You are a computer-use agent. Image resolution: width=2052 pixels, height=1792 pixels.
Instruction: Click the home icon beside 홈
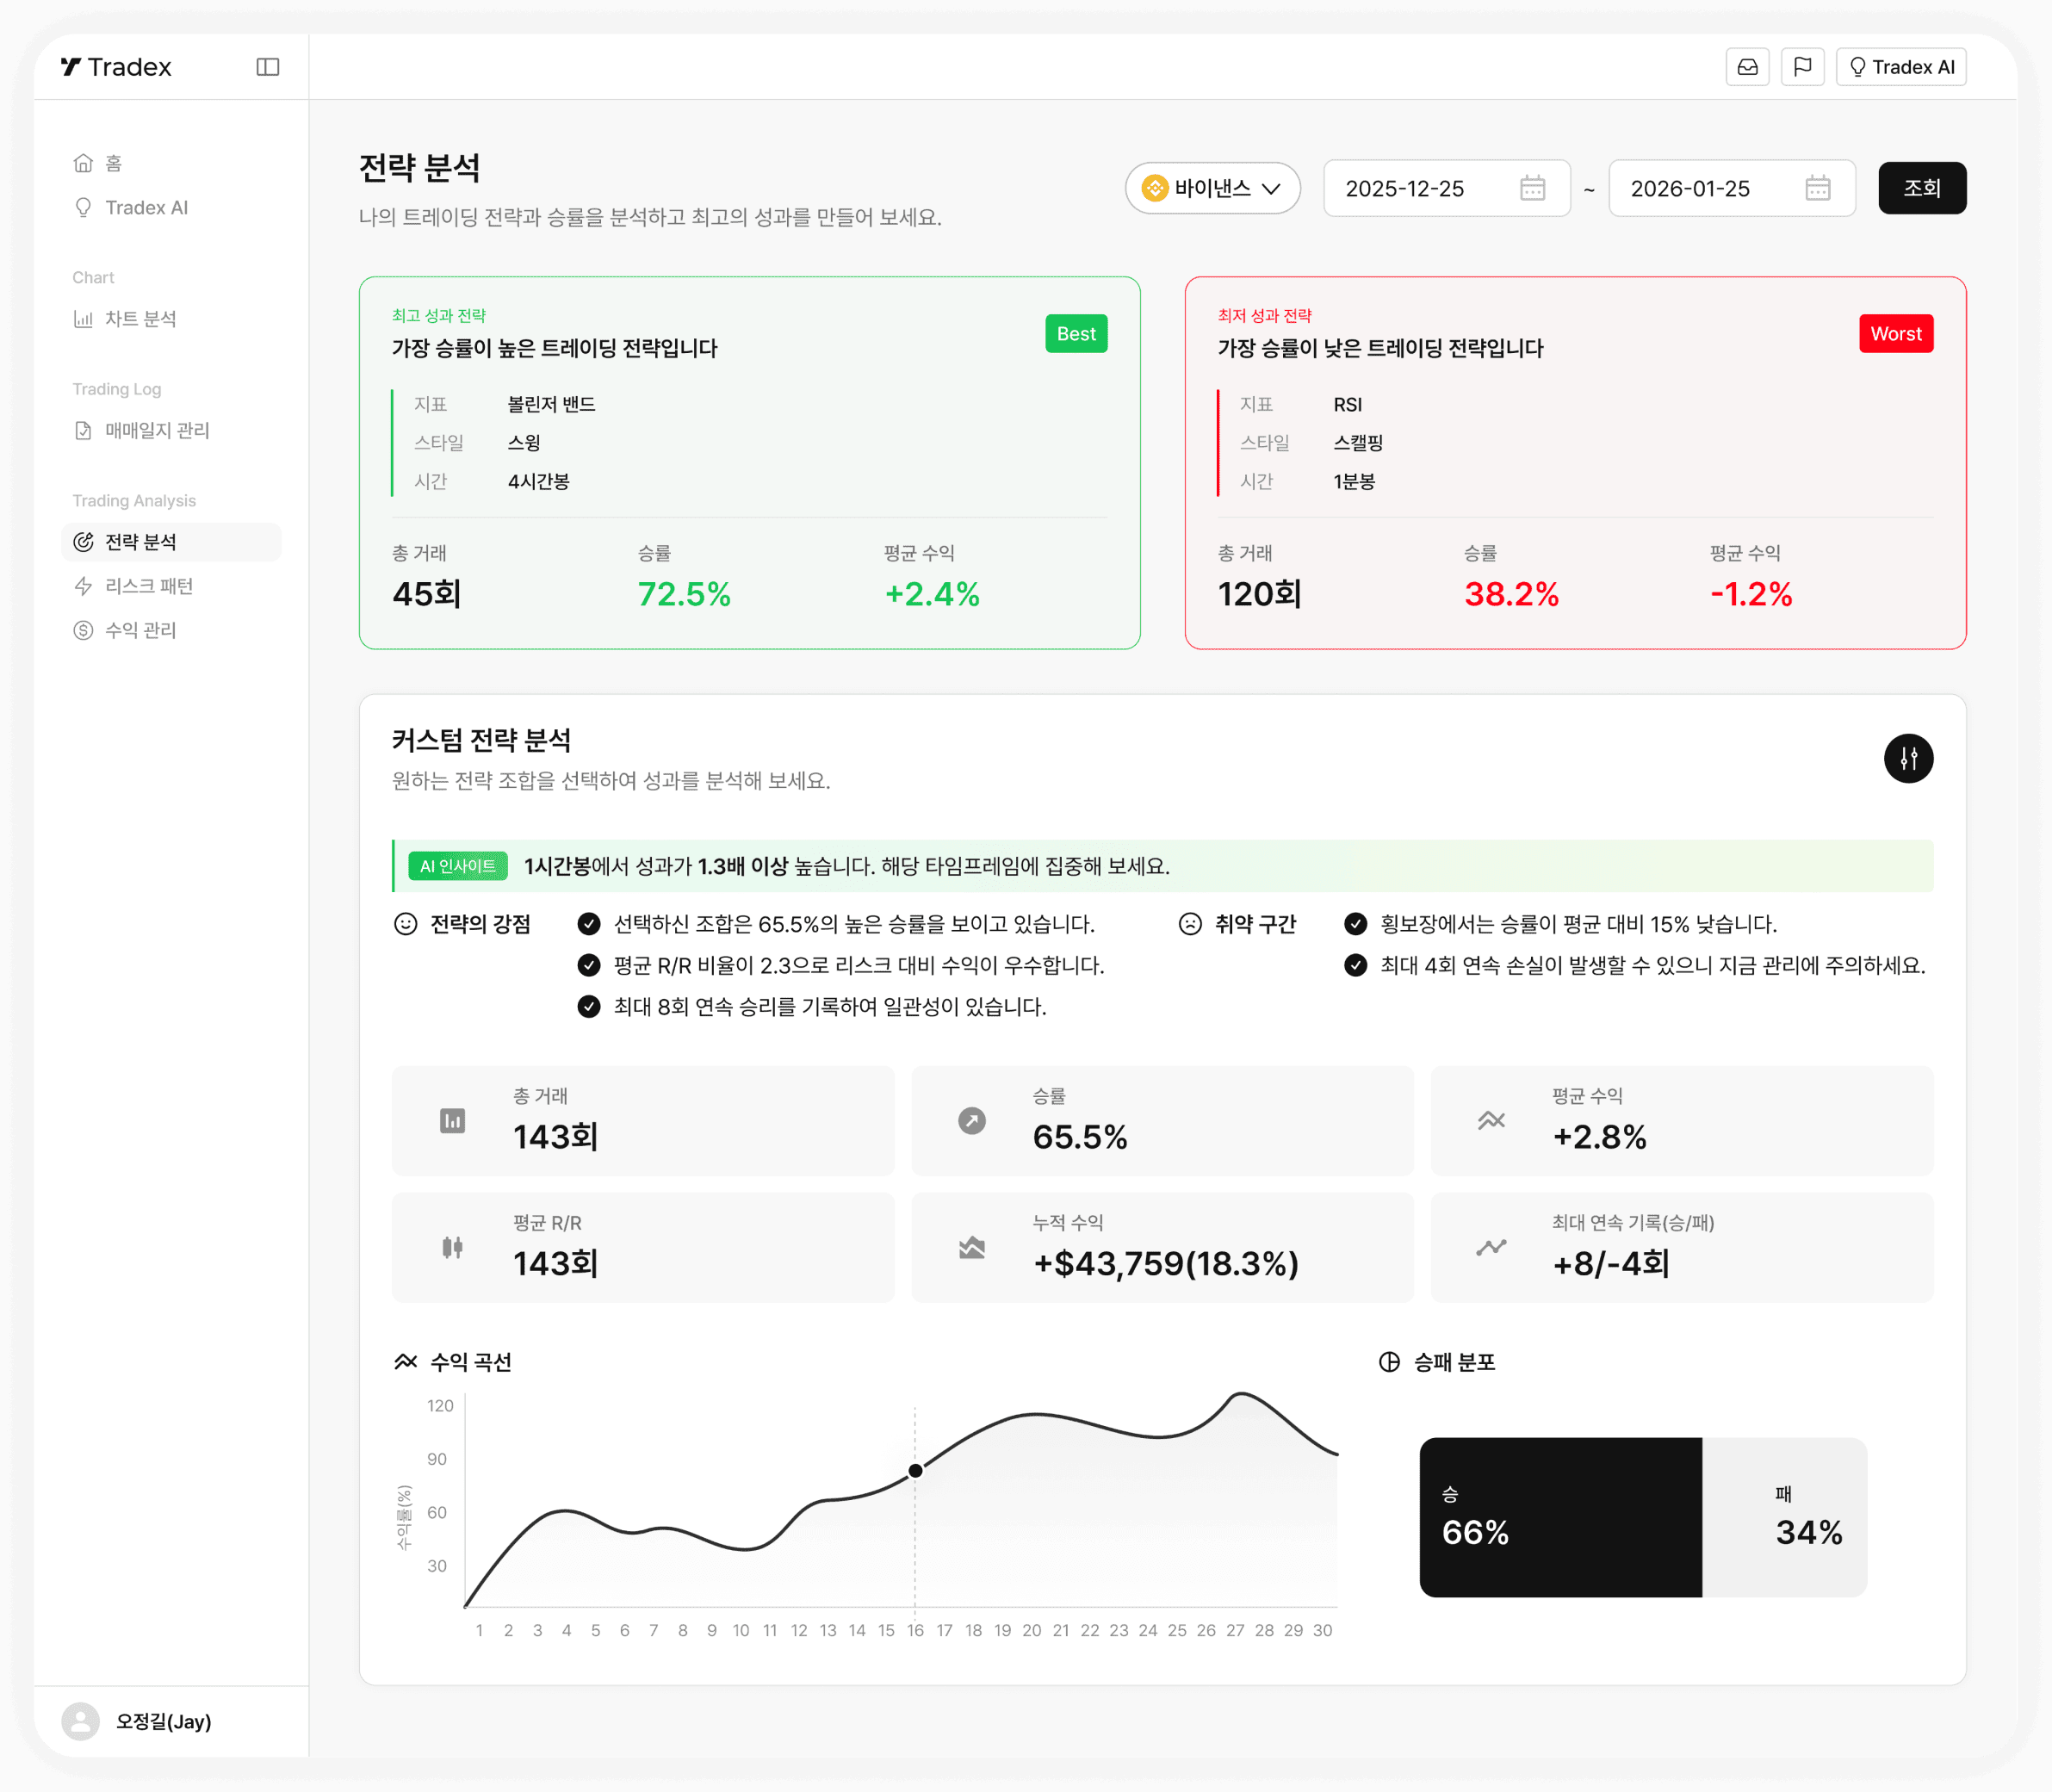(x=83, y=163)
